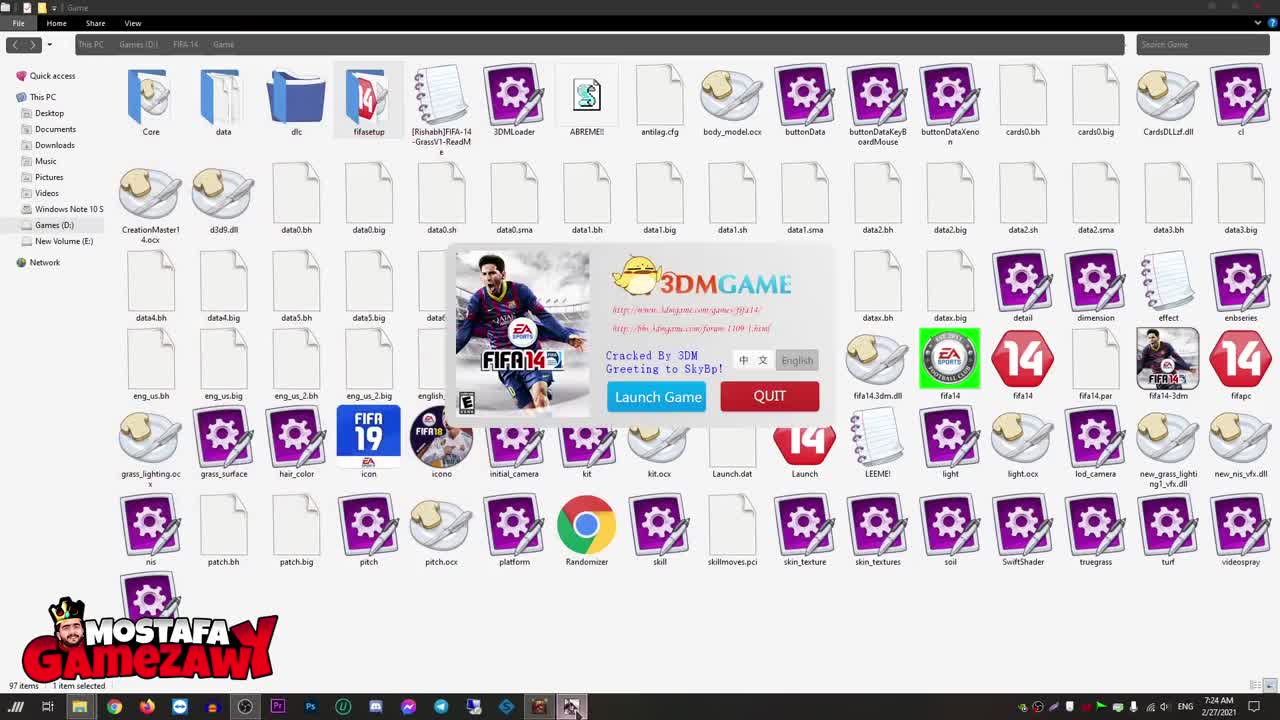1280x720 pixels.
Task: Select Network in the sidebar
Action: click(x=44, y=262)
